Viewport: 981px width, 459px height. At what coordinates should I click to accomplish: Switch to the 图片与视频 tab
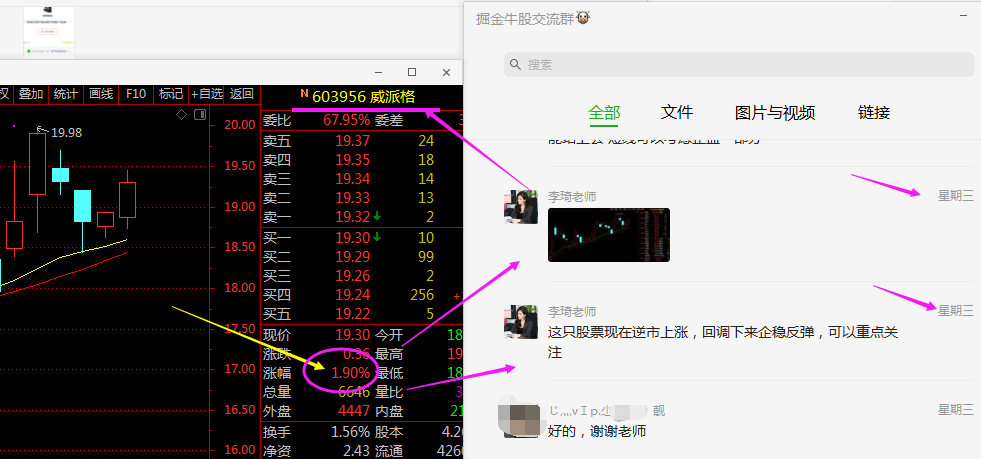(x=775, y=113)
